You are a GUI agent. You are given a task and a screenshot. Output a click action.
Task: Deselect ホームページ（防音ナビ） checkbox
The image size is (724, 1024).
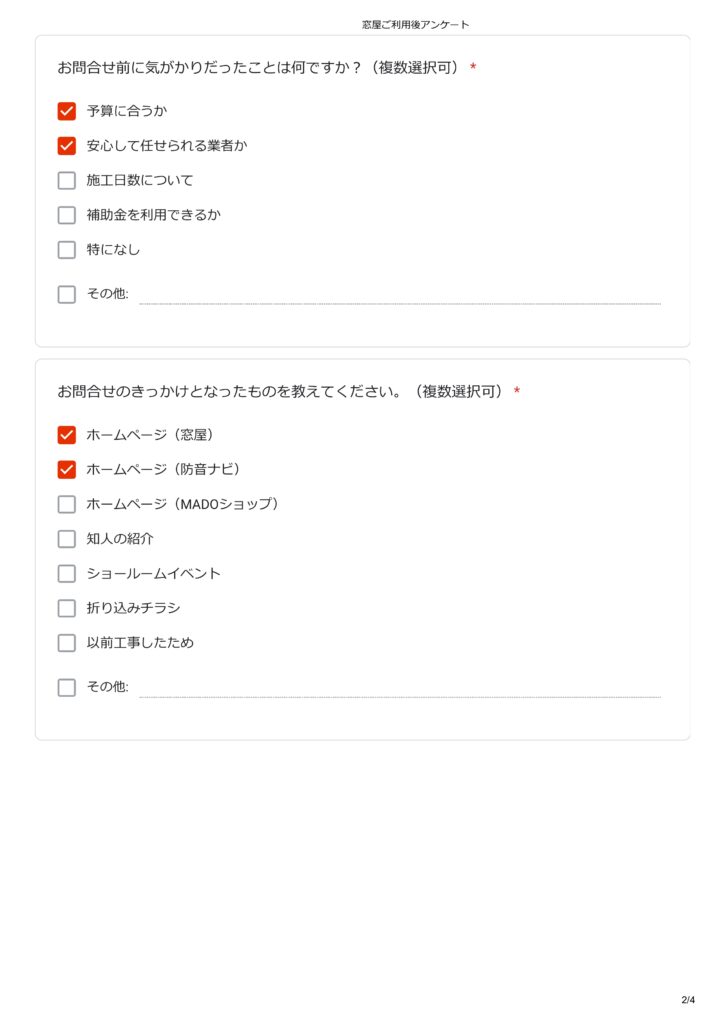67,470
